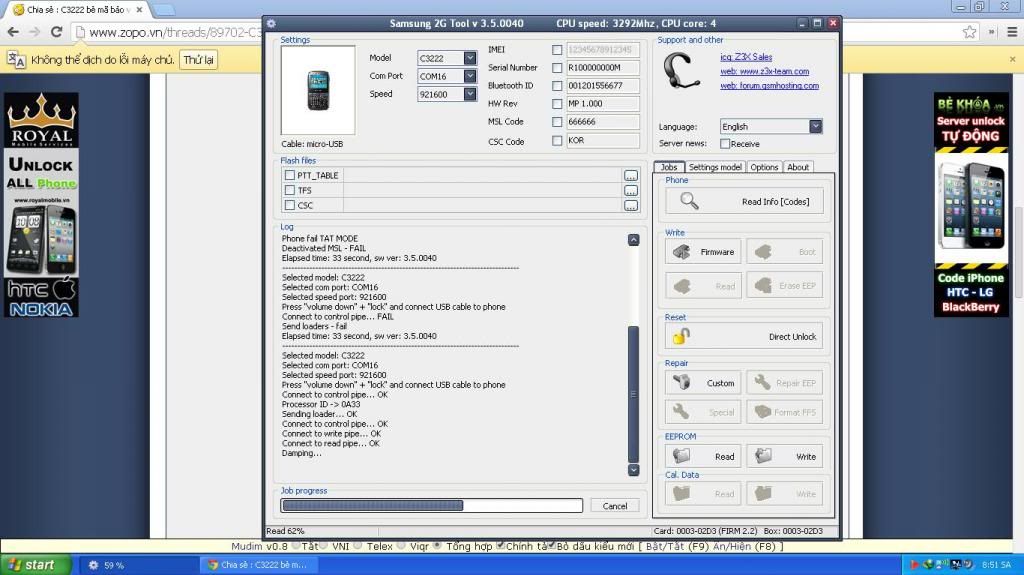Open the icq Z3X Sales link

(x=746, y=57)
